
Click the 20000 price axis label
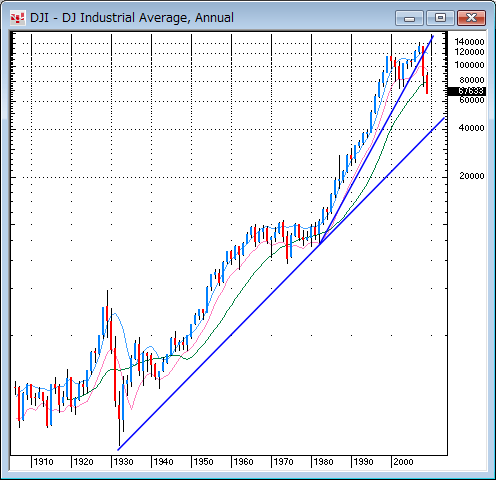point(471,176)
